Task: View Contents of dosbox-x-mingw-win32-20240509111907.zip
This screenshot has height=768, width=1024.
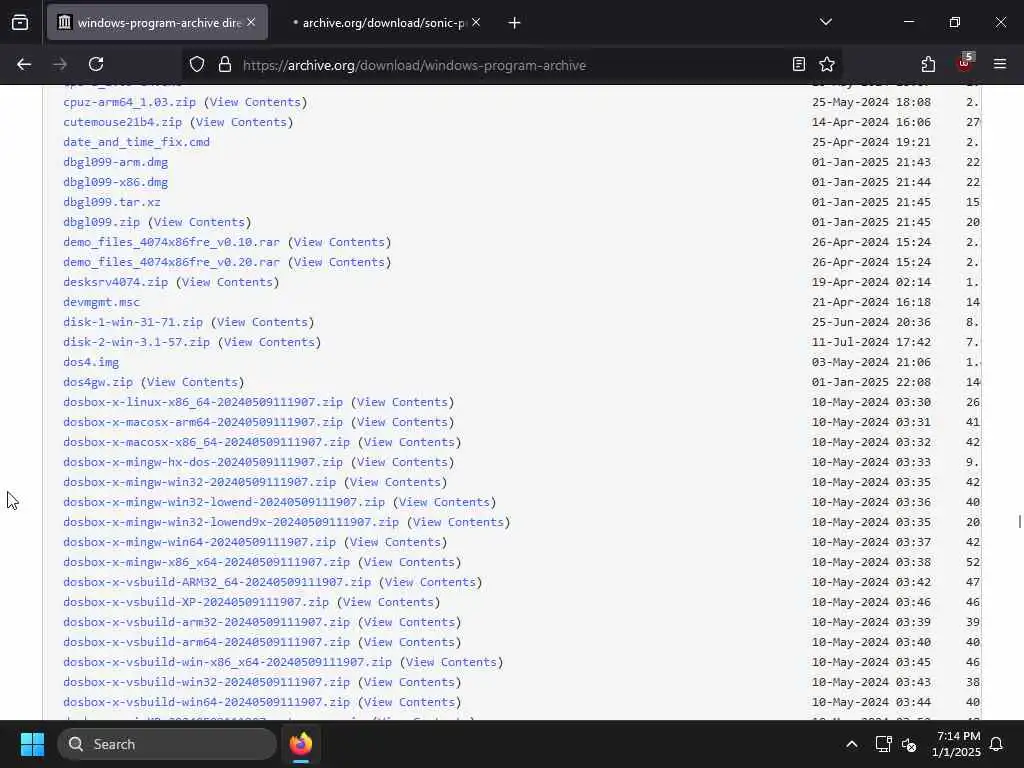Action: pos(395,482)
